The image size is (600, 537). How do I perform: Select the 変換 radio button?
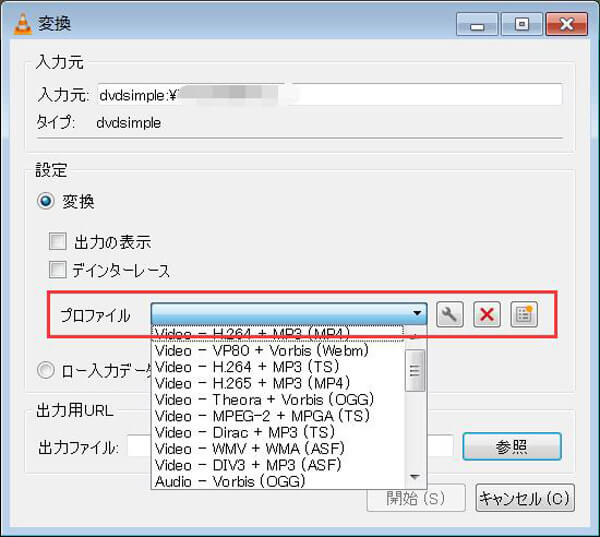[46, 201]
